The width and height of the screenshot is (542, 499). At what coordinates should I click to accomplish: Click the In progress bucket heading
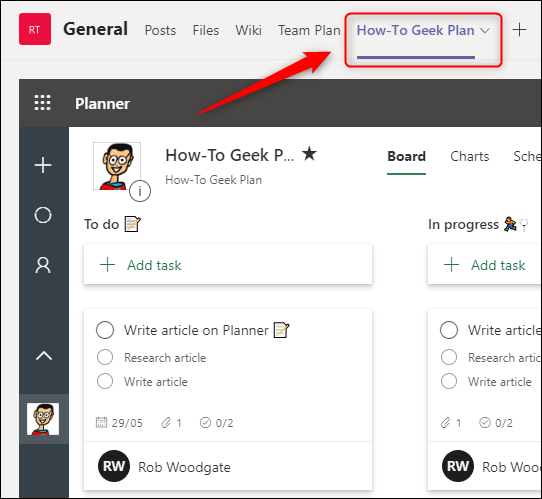click(478, 224)
